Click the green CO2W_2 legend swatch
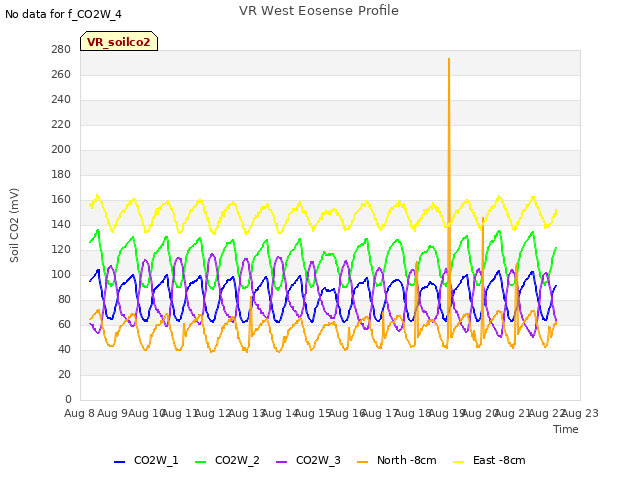 [x=200, y=462]
